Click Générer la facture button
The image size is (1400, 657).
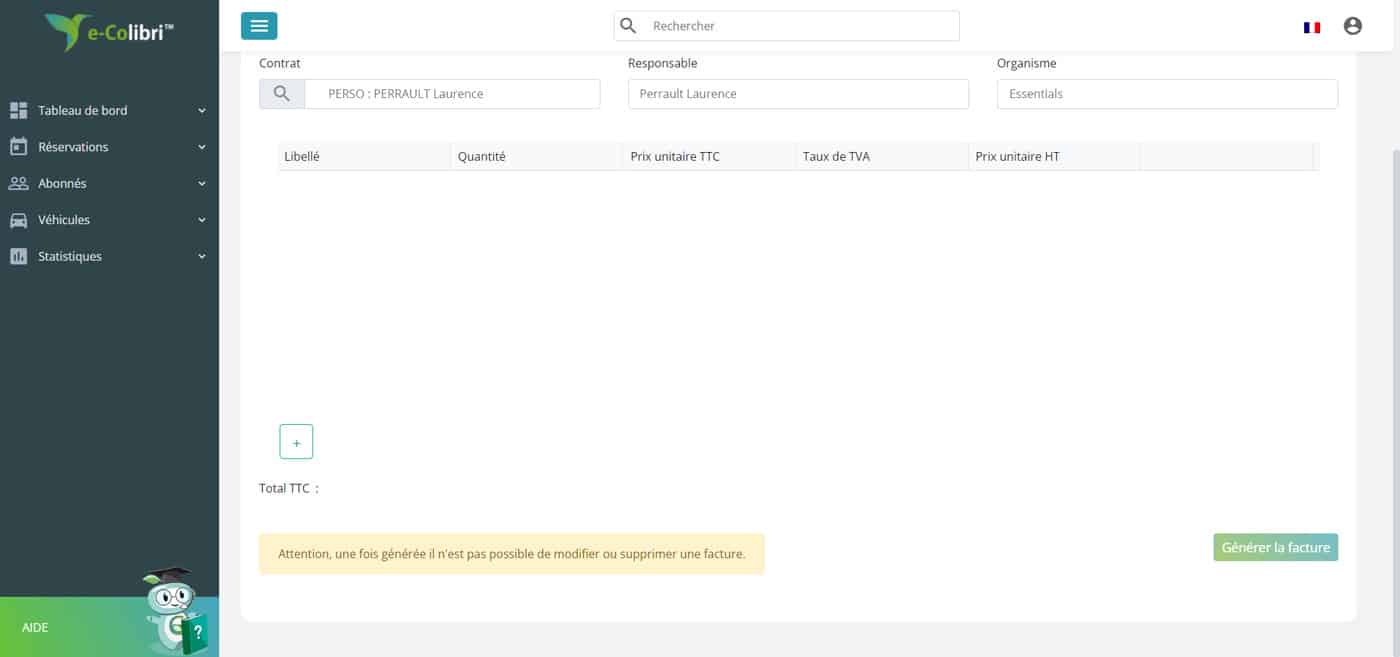click(1276, 547)
